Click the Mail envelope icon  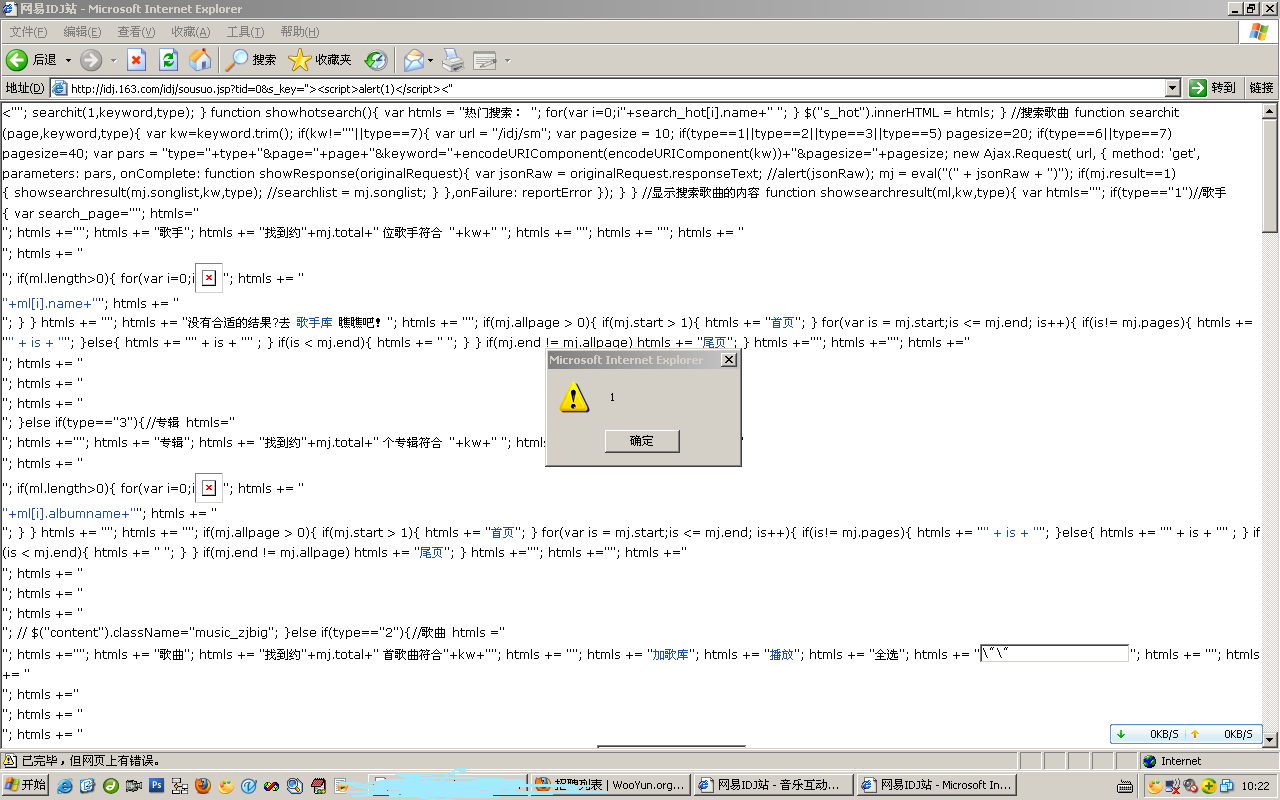pyautogui.click(x=413, y=60)
